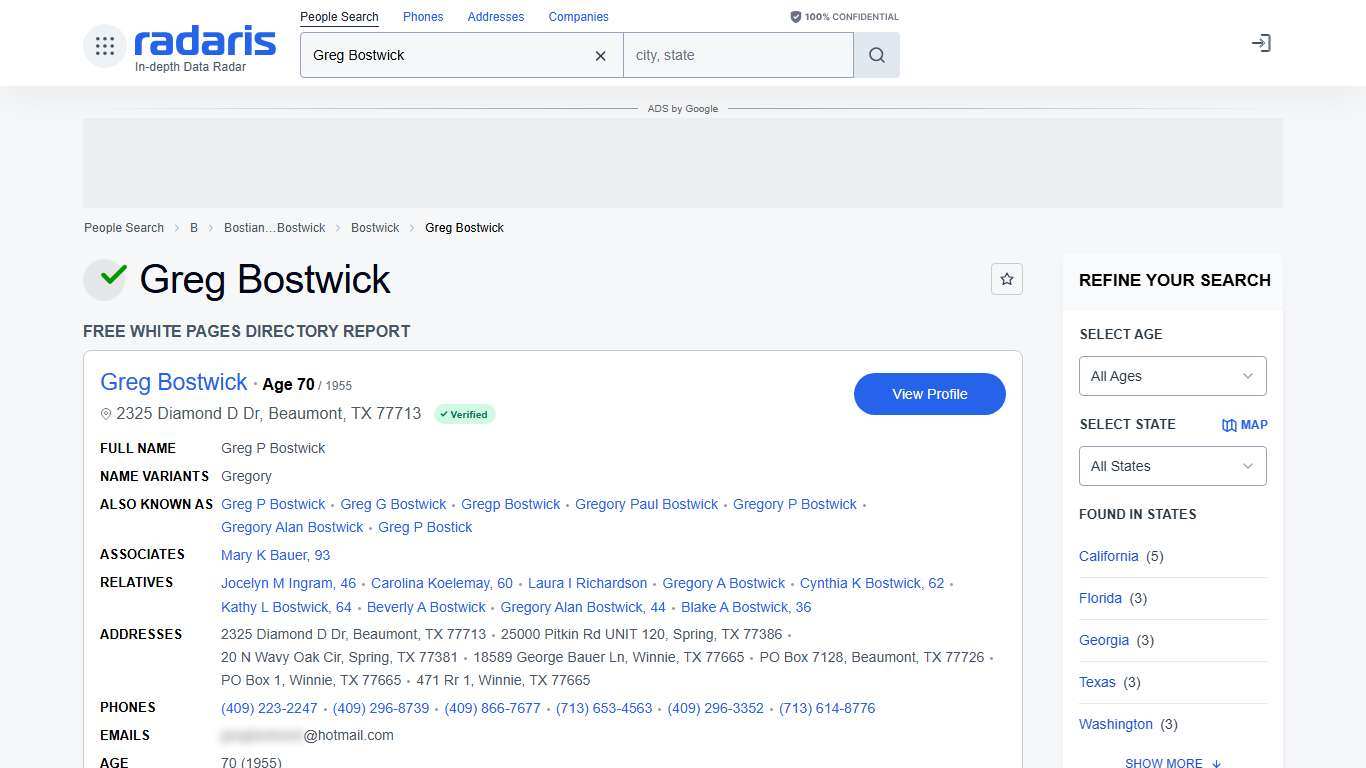Click the location pin next to the address
The width and height of the screenshot is (1366, 768).
coord(106,413)
